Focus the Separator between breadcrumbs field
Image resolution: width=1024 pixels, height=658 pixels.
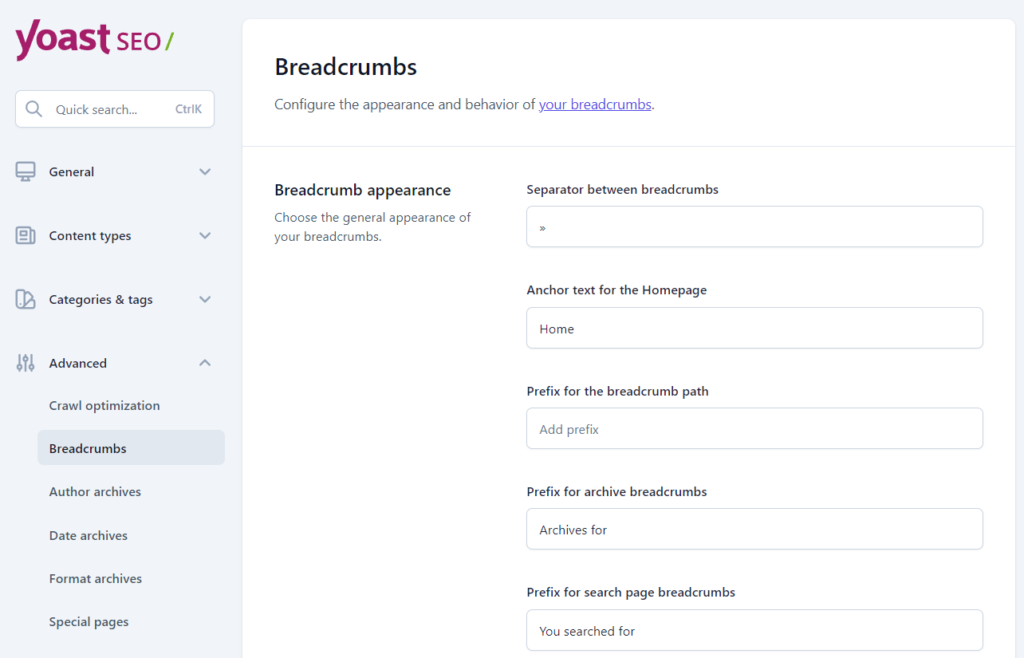(x=754, y=227)
